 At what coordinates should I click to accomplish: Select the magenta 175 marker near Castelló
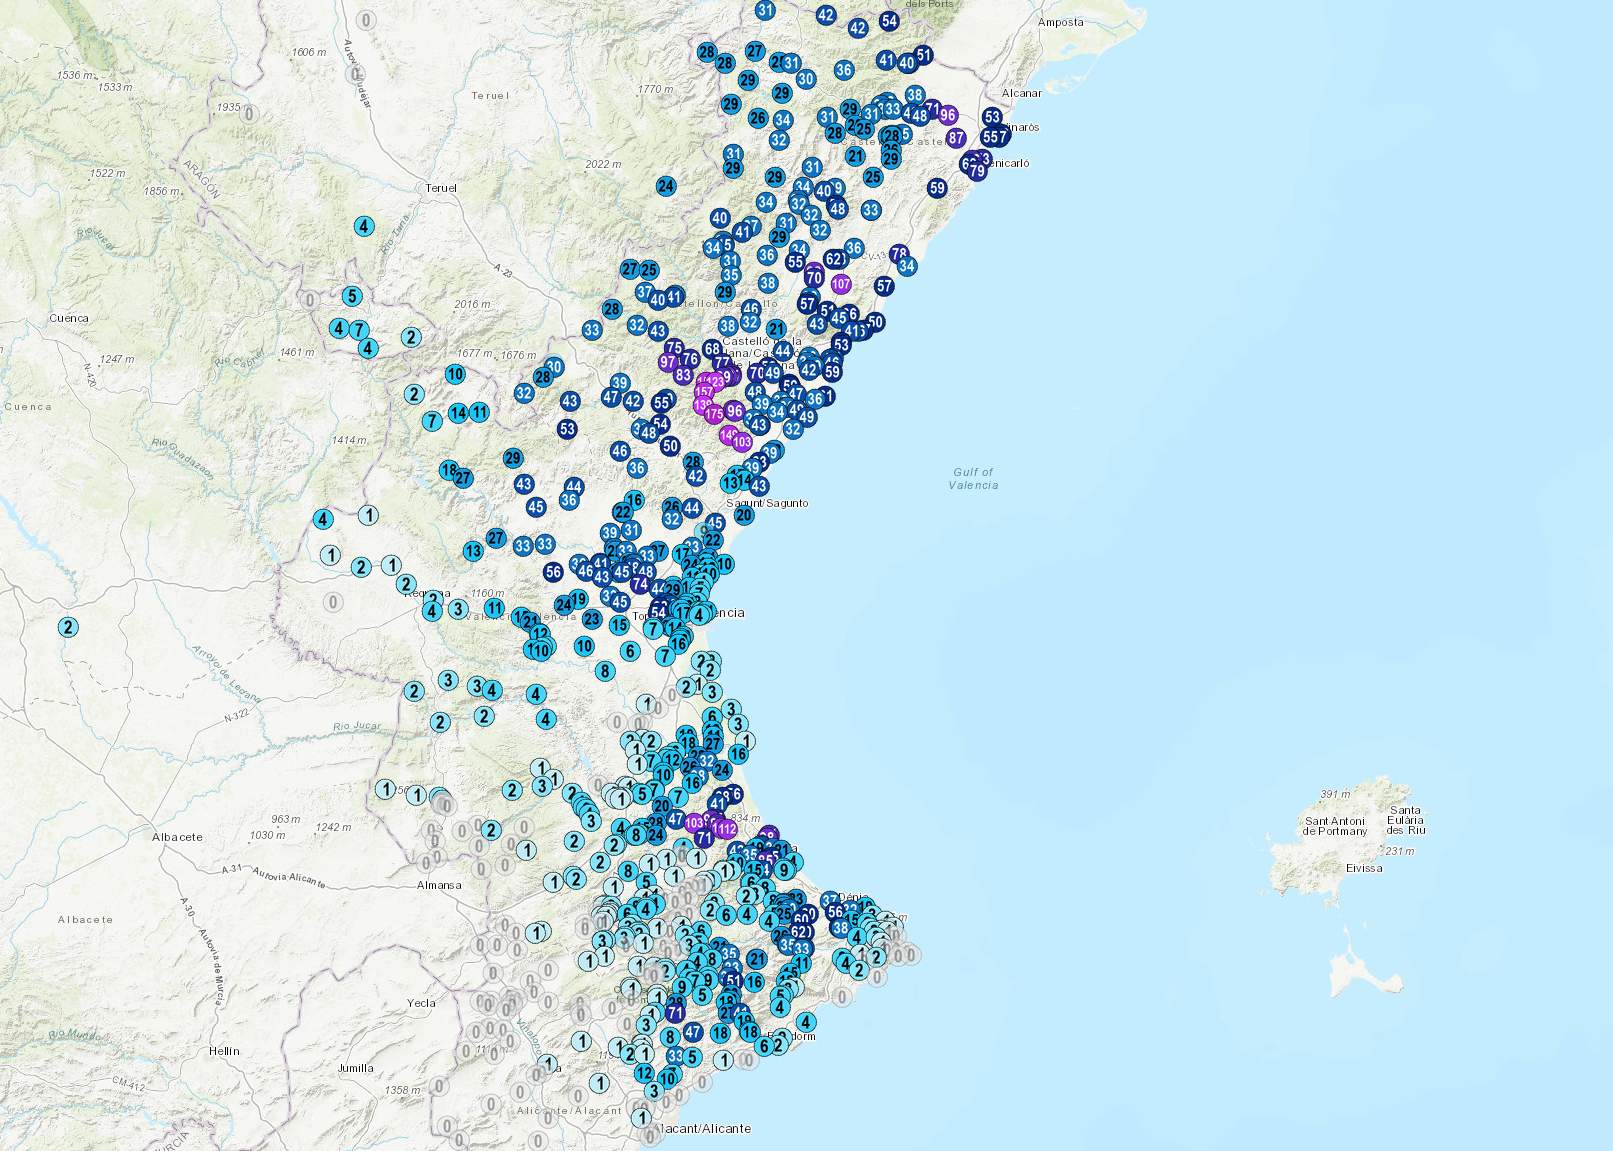tap(713, 412)
